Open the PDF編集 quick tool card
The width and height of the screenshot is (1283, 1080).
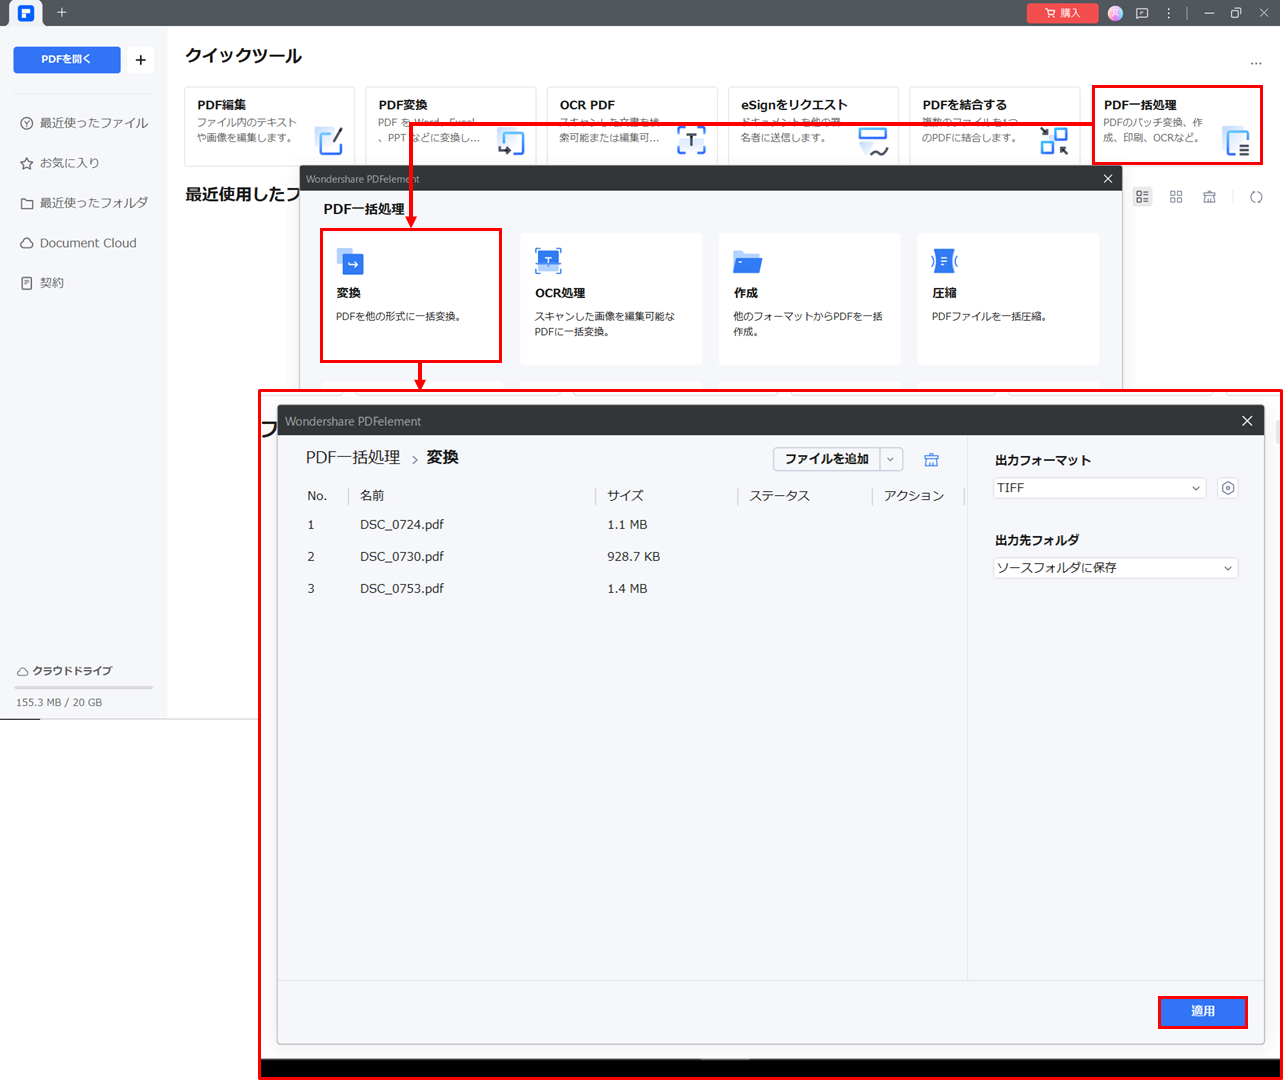coord(270,126)
